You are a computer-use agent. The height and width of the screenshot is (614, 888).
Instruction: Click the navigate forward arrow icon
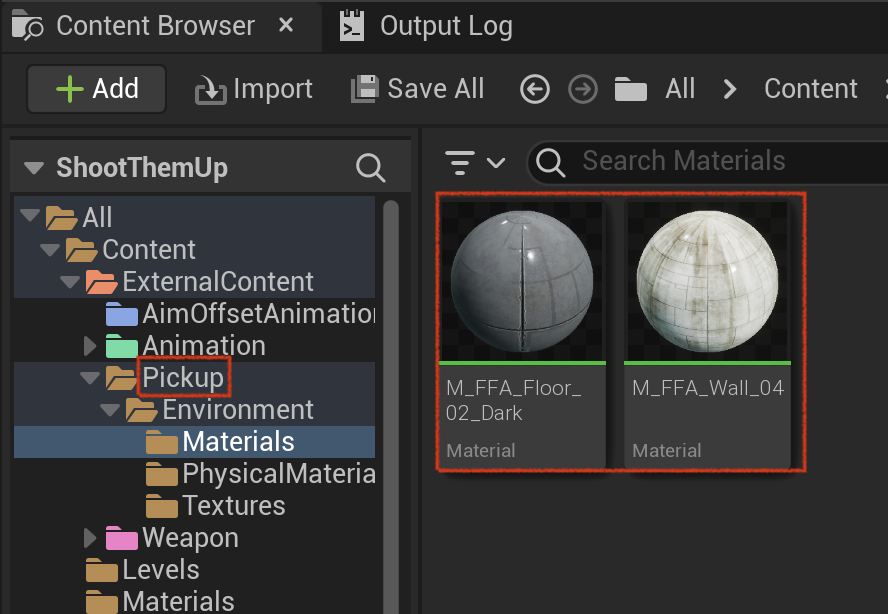coord(583,89)
